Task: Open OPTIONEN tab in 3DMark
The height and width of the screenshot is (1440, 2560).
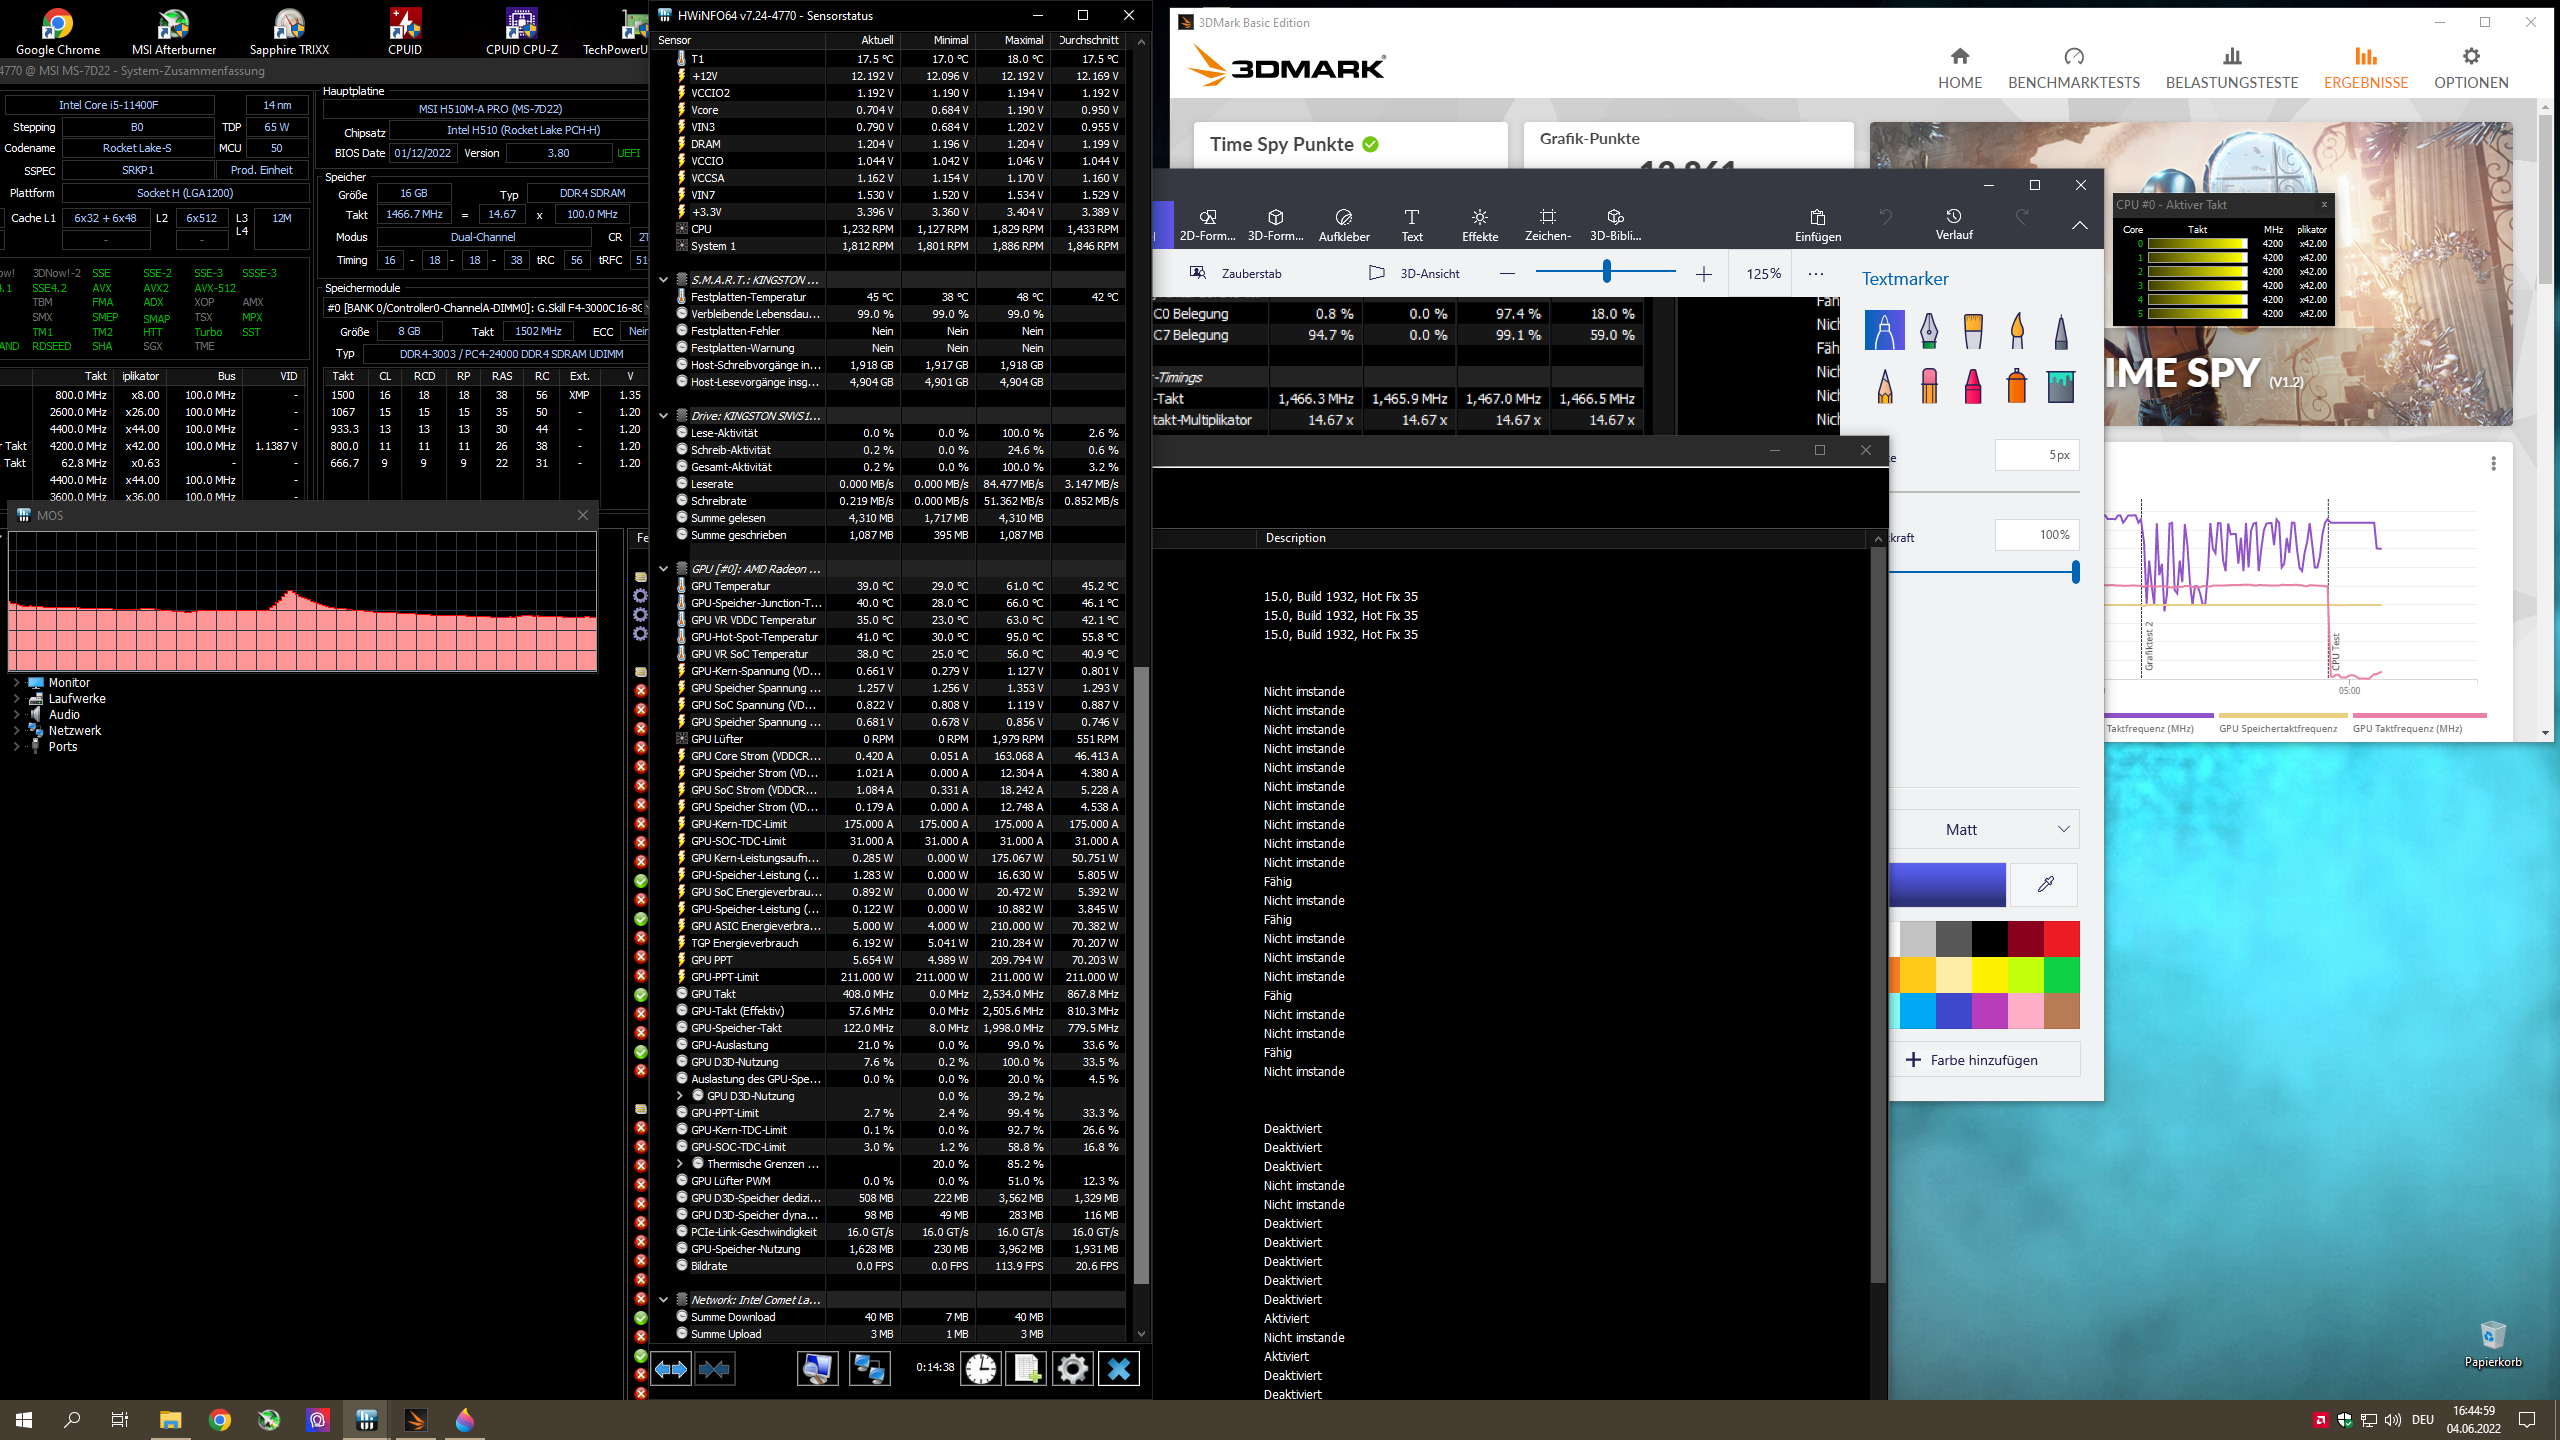Action: (x=2471, y=68)
